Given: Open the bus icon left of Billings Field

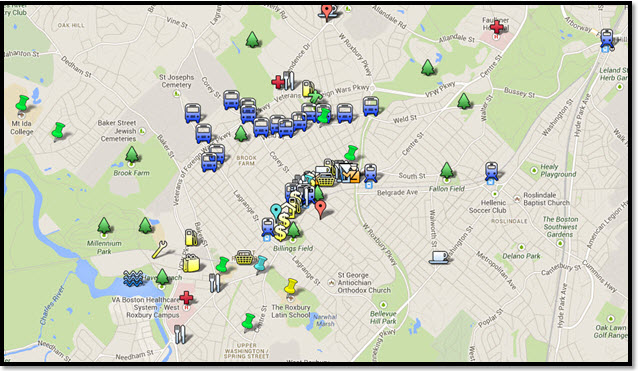Looking at the screenshot, I should pos(268,227).
